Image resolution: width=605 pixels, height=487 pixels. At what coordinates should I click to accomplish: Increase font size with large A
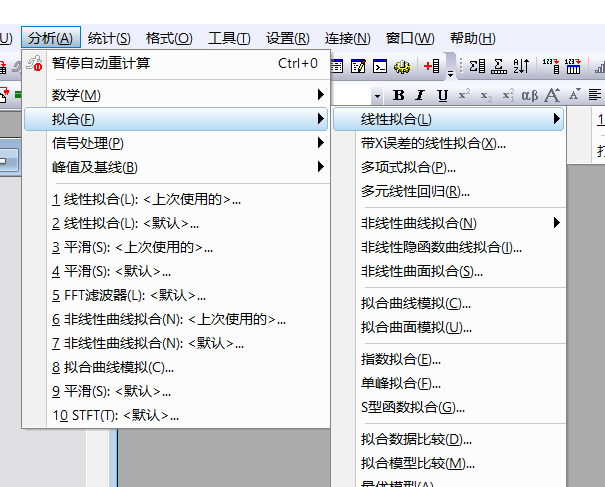(552, 95)
